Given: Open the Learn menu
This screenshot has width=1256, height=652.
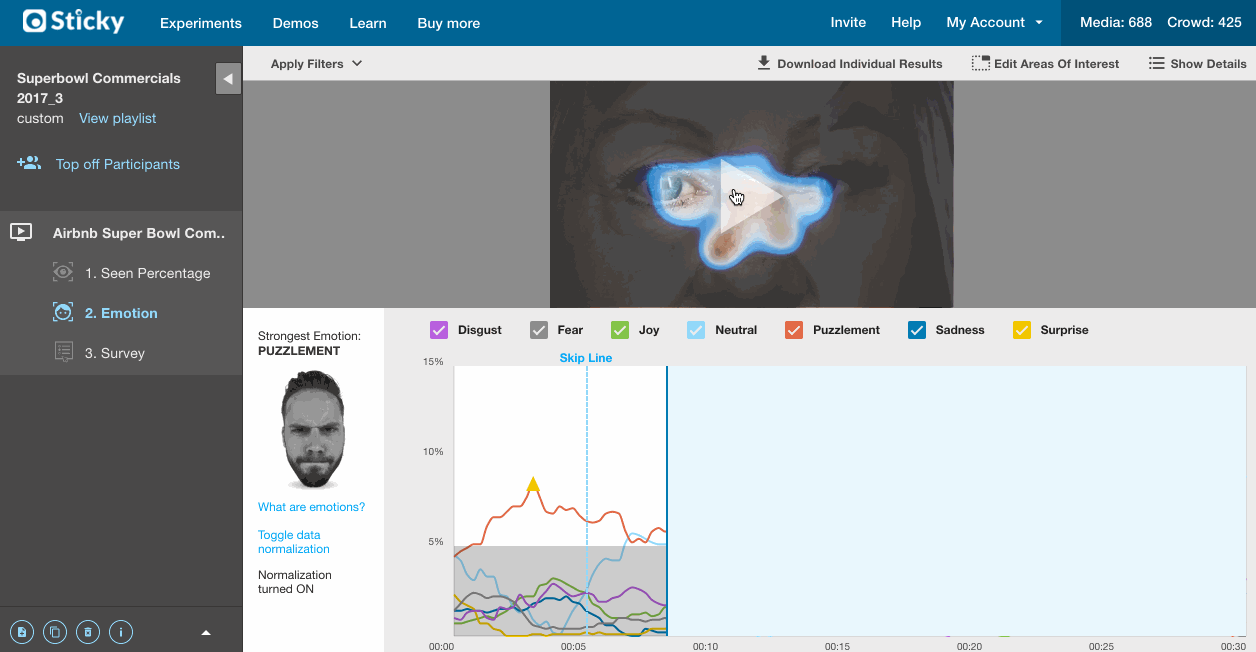Looking at the screenshot, I should point(368,23).
